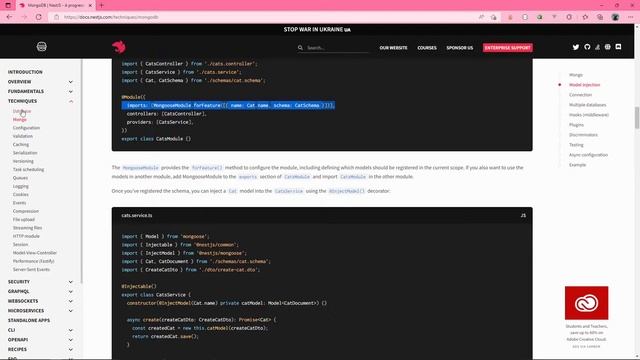Jump to Async configuration in page outline

tap(588, 155)
